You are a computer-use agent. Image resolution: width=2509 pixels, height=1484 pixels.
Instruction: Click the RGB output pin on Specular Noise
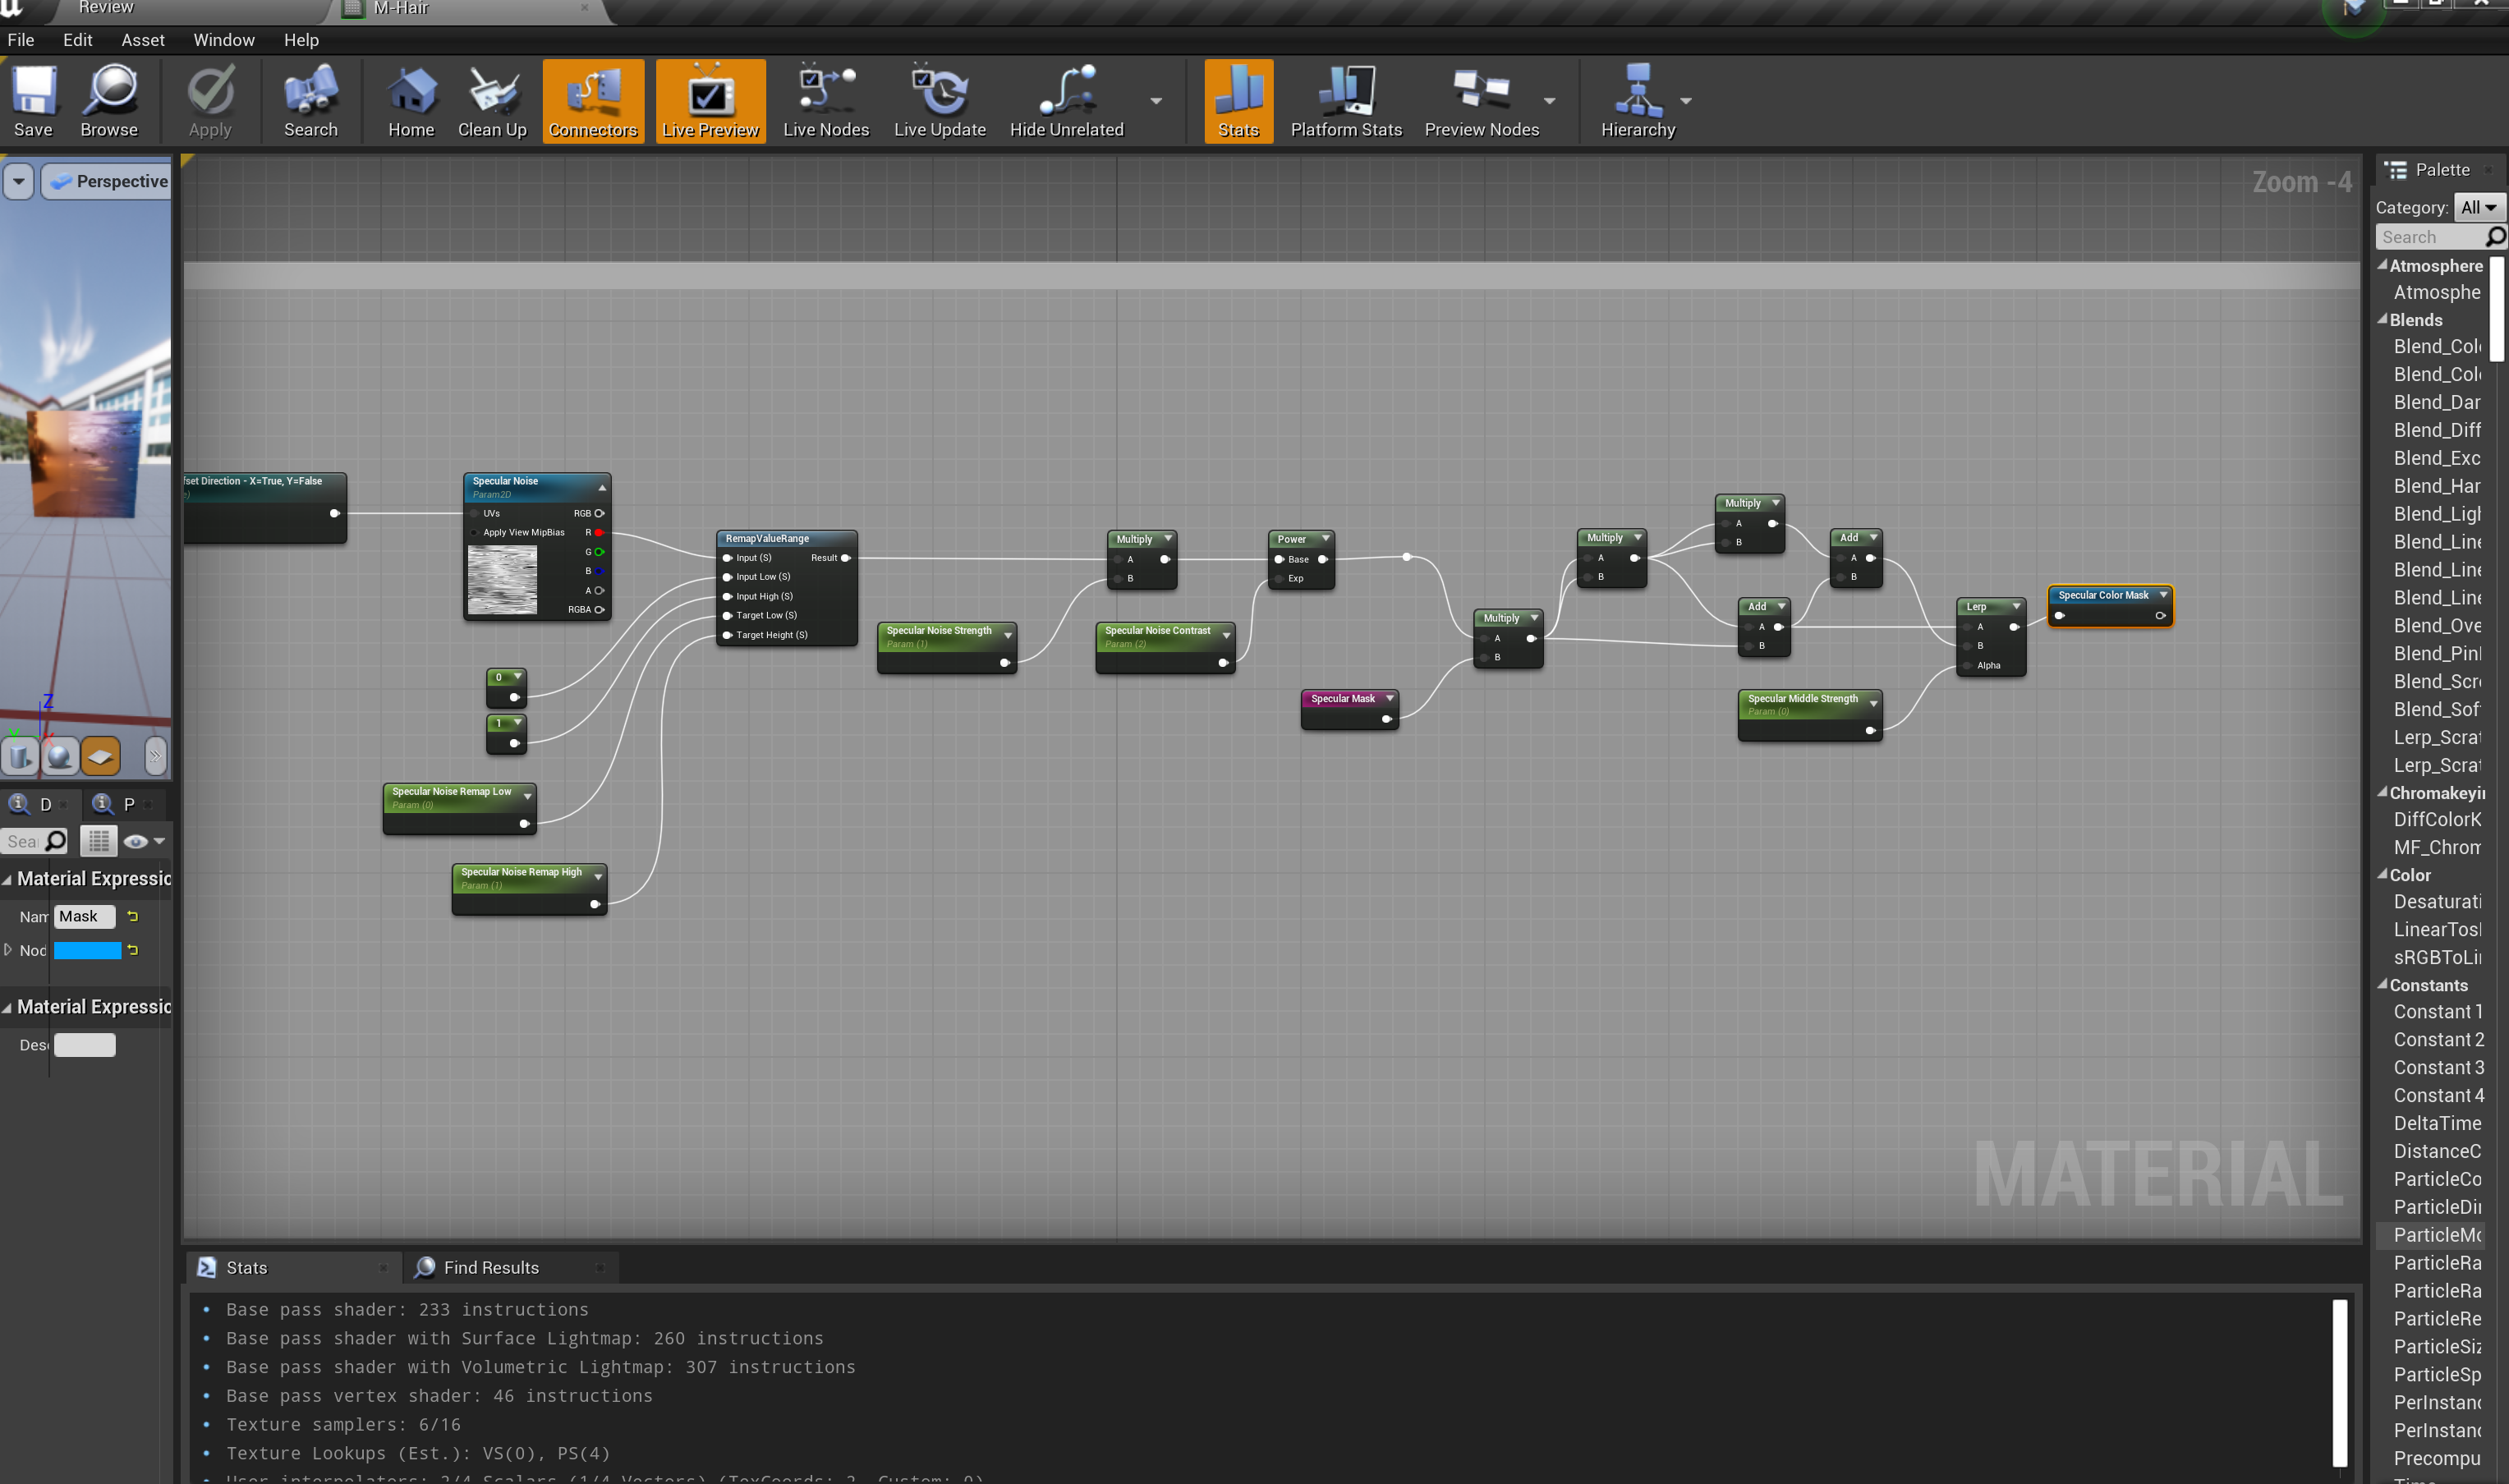(x=599, y=513)
